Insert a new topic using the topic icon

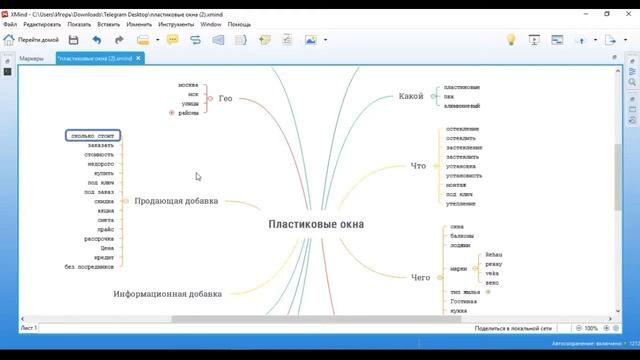click(143, 40)
